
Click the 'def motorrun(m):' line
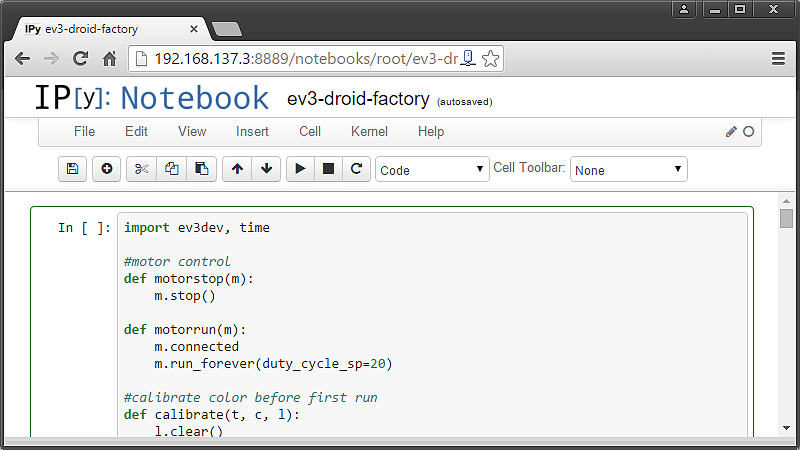click(x=185, y=330)
